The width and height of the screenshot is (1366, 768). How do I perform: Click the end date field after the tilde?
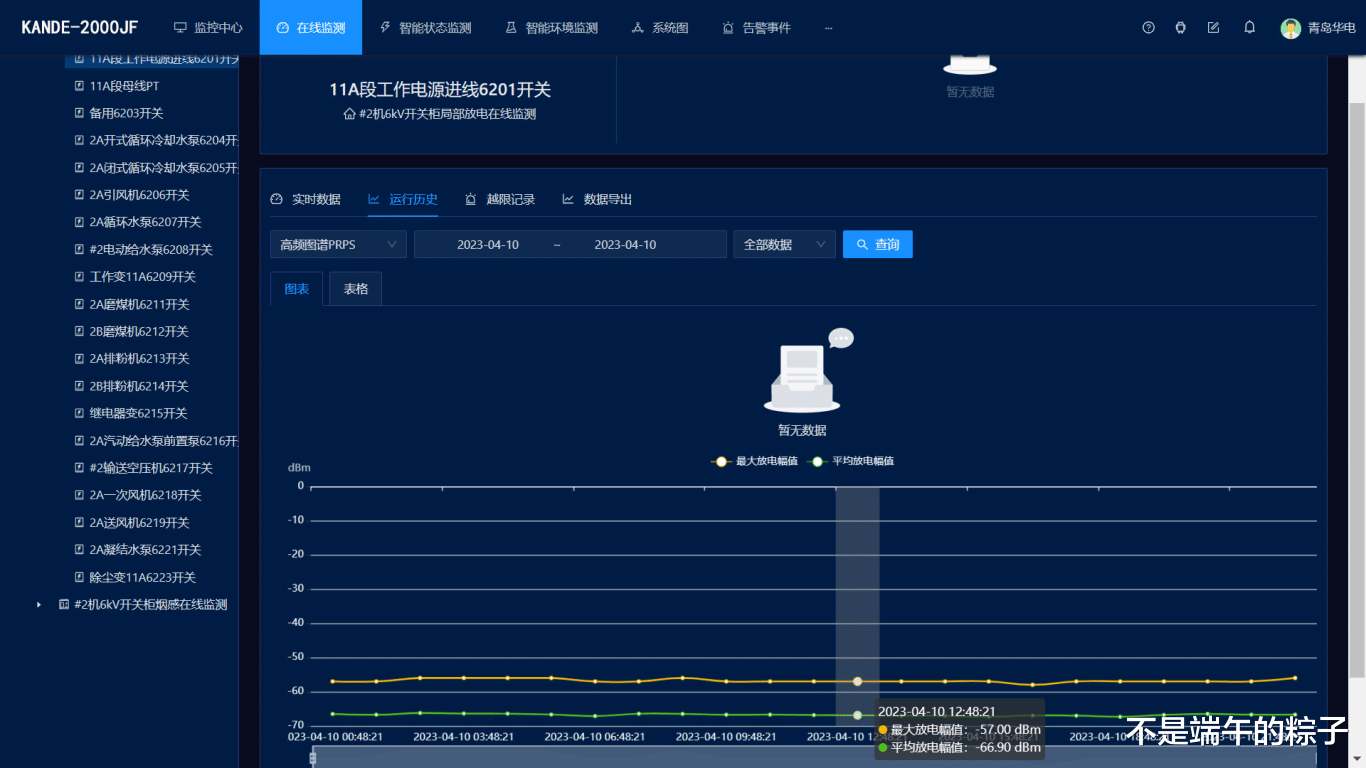(x=625, y=245)
